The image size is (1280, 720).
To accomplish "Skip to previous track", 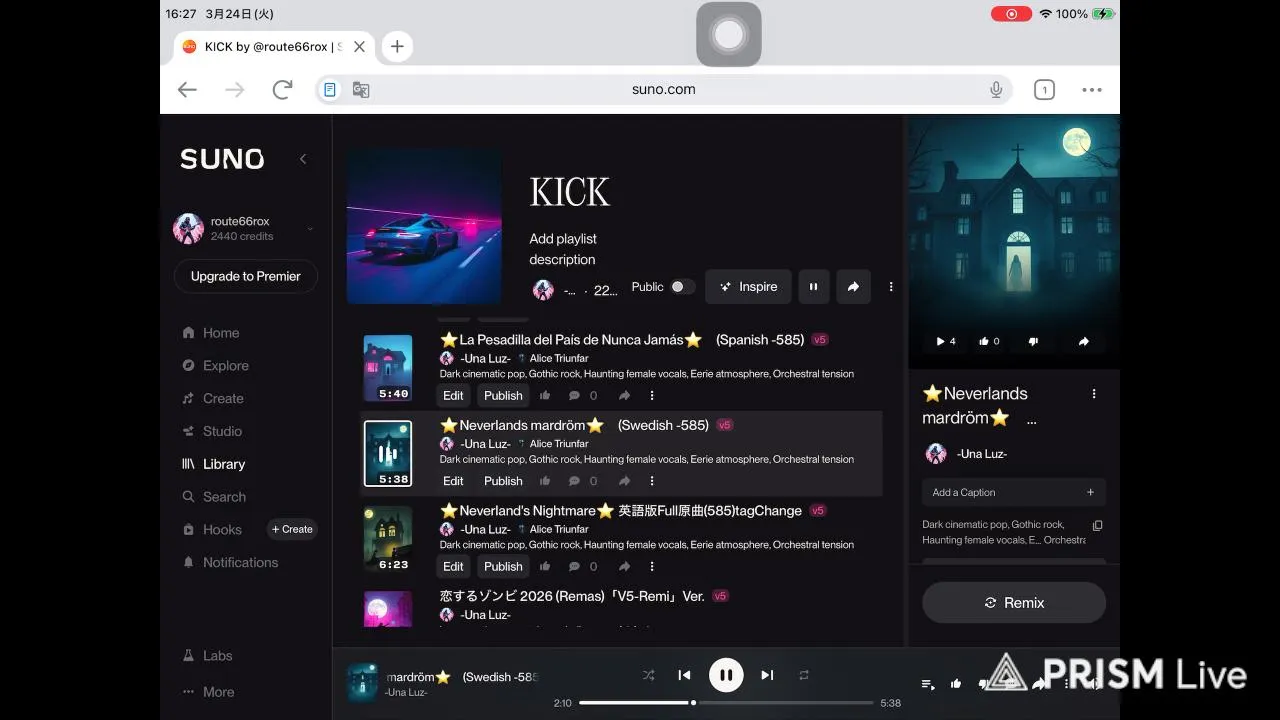I will pyautogui.click(x=684, y=675).
